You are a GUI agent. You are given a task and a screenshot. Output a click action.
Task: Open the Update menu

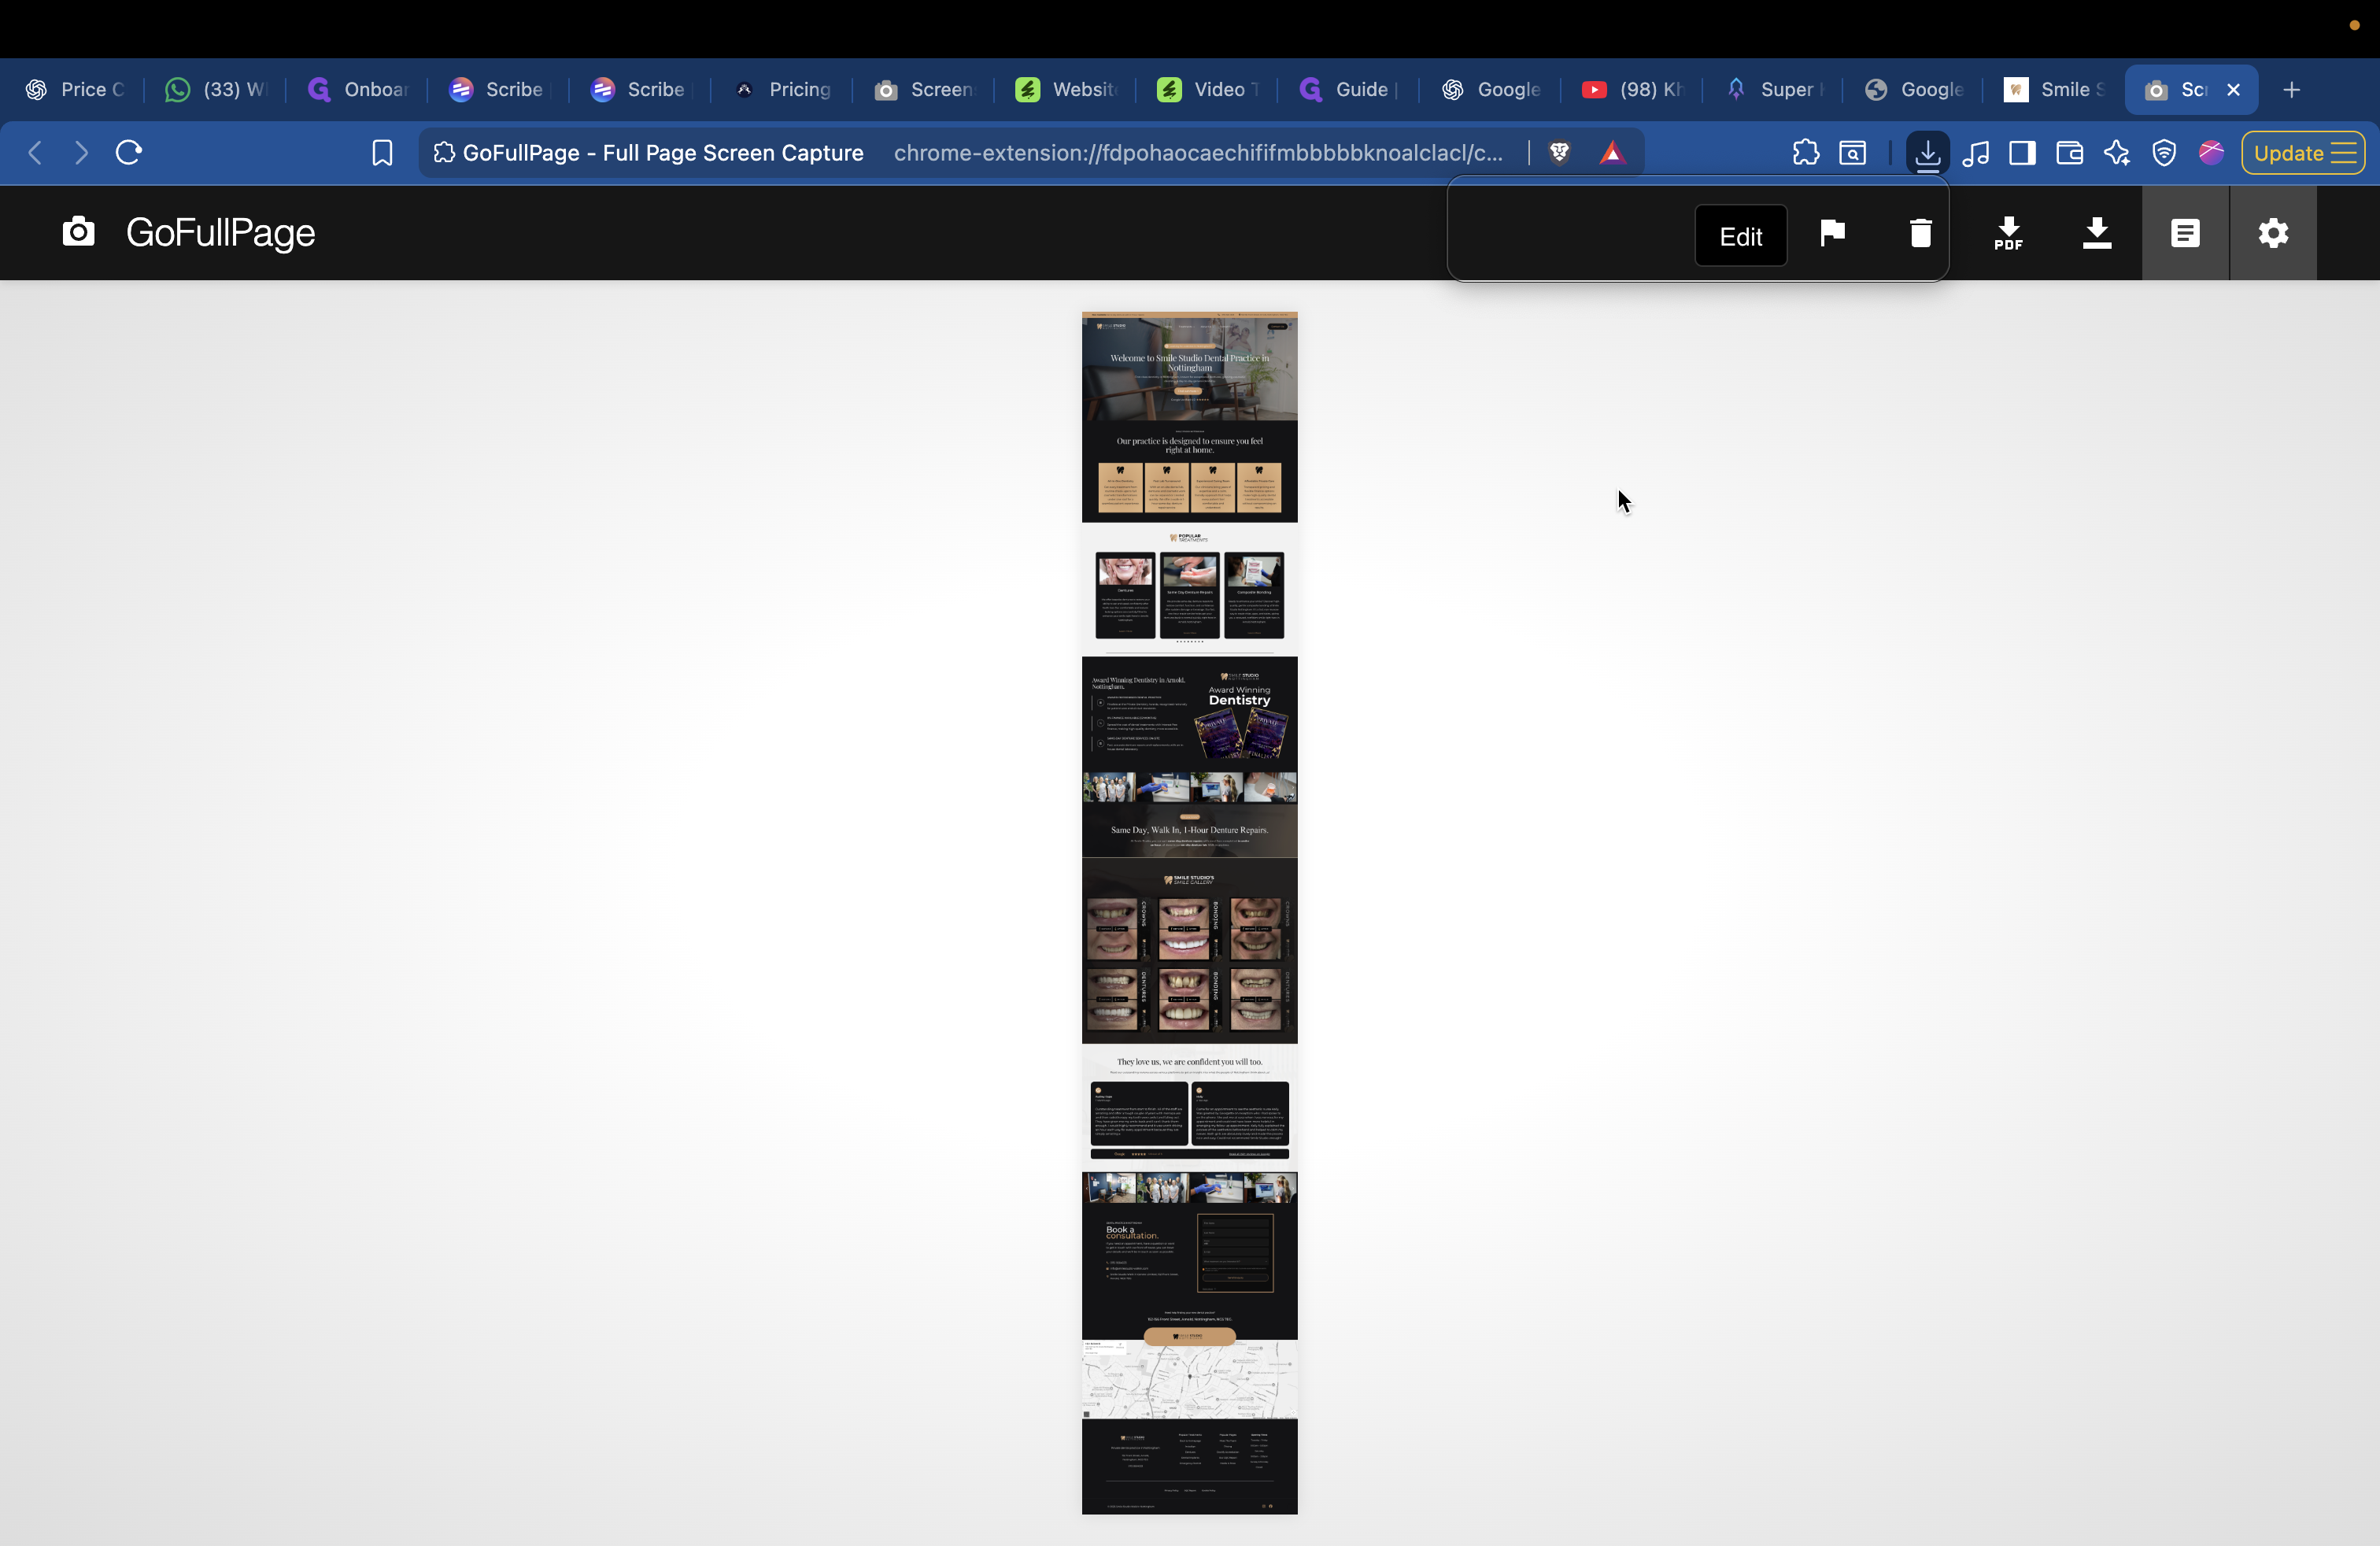(2302, 152)
